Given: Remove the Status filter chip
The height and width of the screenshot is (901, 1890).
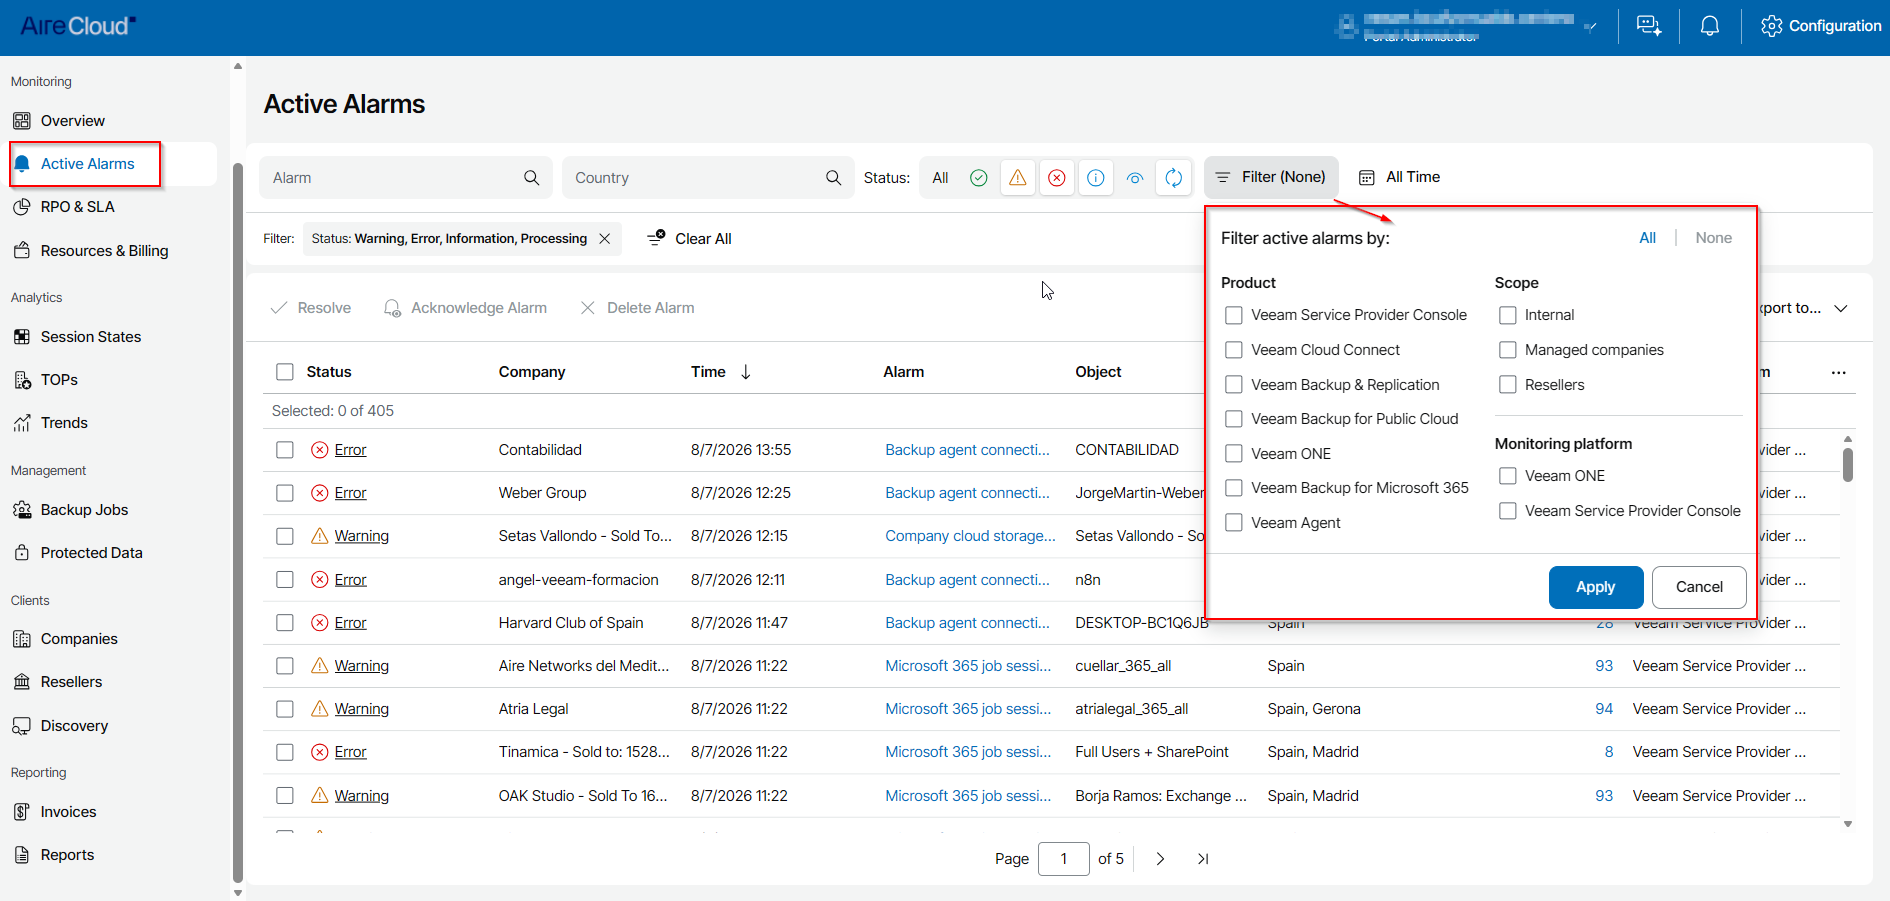Looking at the screenshot, I should click(605, 239).
